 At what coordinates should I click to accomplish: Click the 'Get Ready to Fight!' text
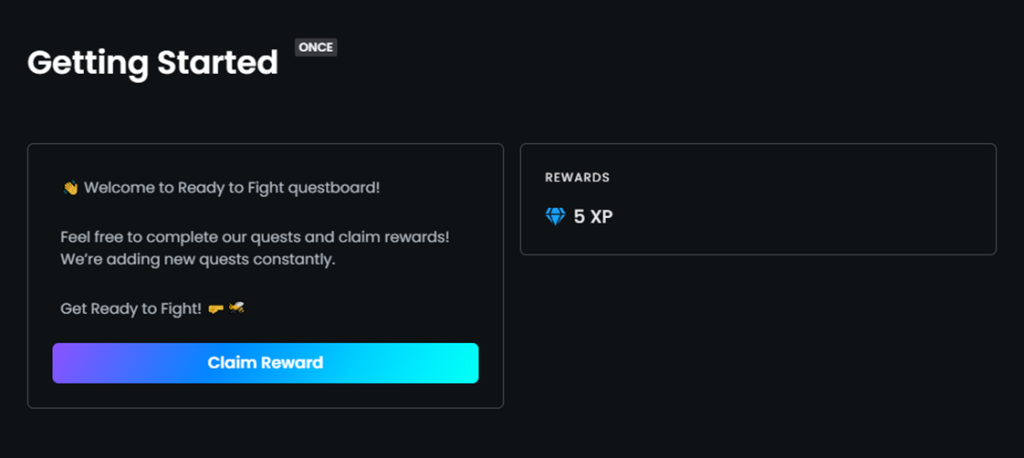point(130,308)
